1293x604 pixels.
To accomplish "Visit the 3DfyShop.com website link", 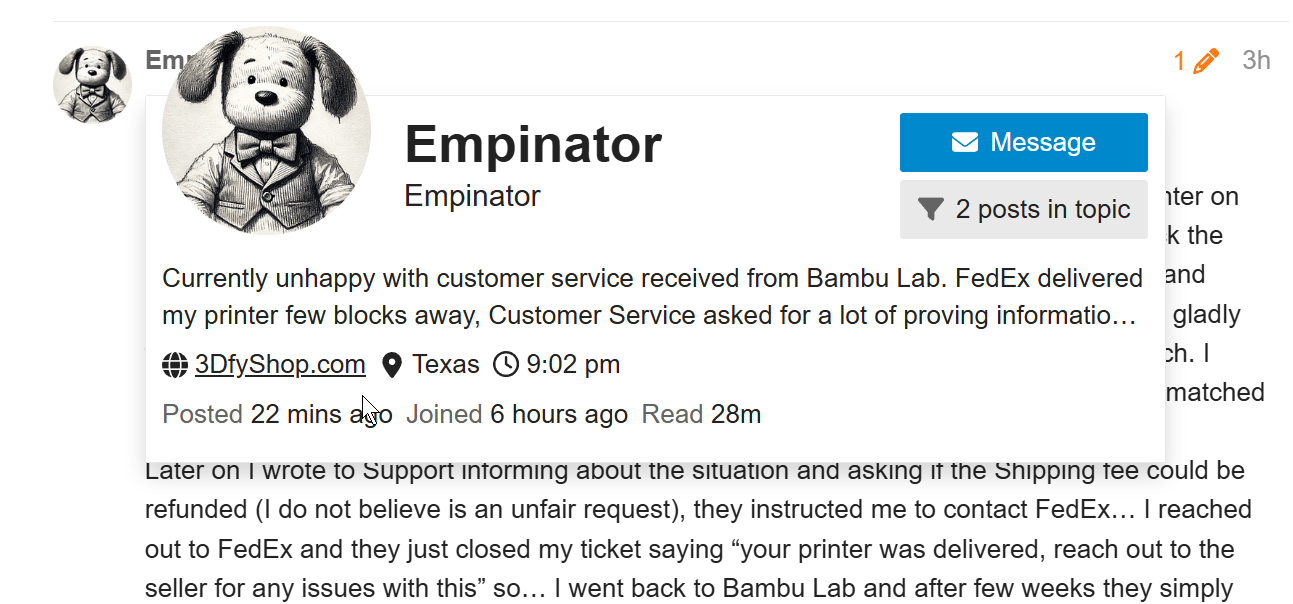I will tap(280, 365).
